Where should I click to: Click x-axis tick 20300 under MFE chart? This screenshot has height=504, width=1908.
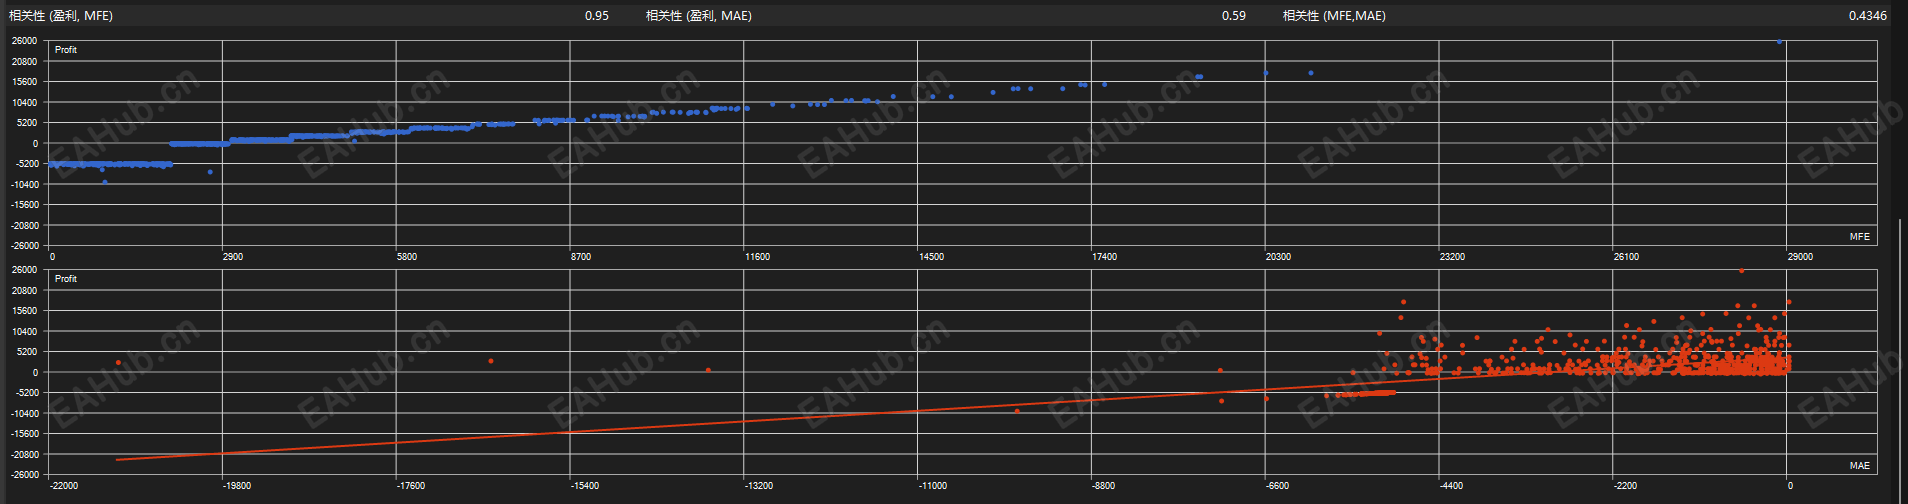click(1278, 257)
